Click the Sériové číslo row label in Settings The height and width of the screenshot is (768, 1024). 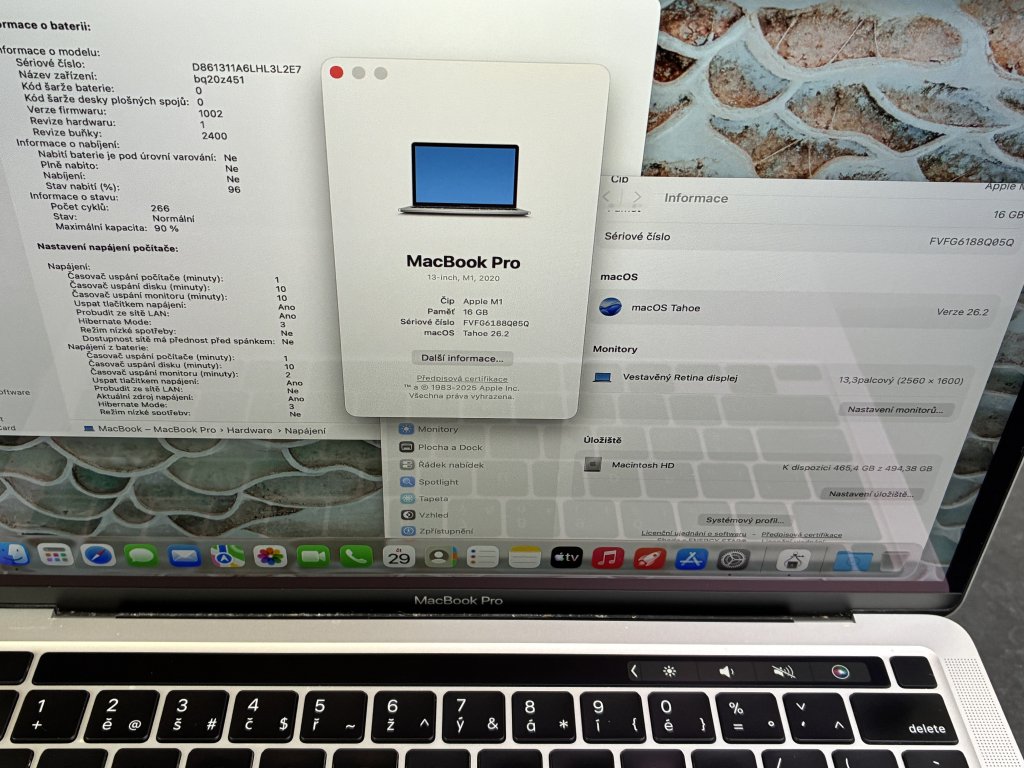[x=637, y=236]
